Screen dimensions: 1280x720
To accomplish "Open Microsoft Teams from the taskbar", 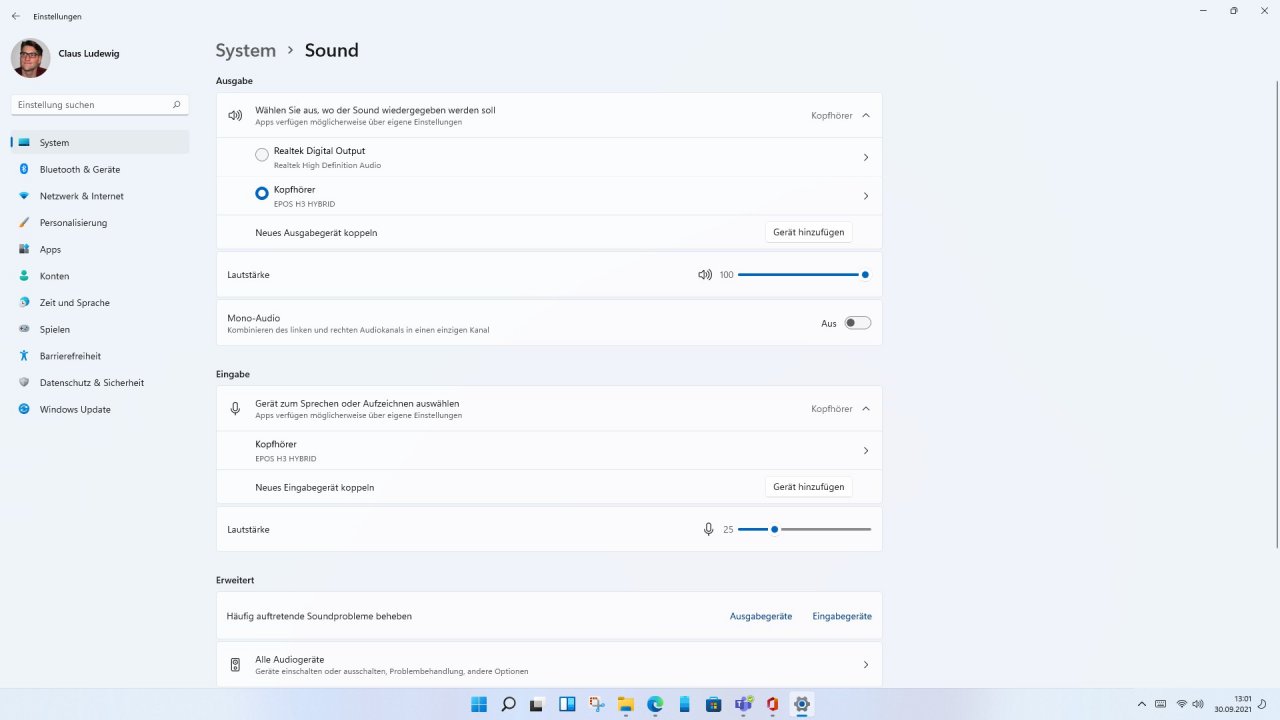I will (x=743, y=704).
